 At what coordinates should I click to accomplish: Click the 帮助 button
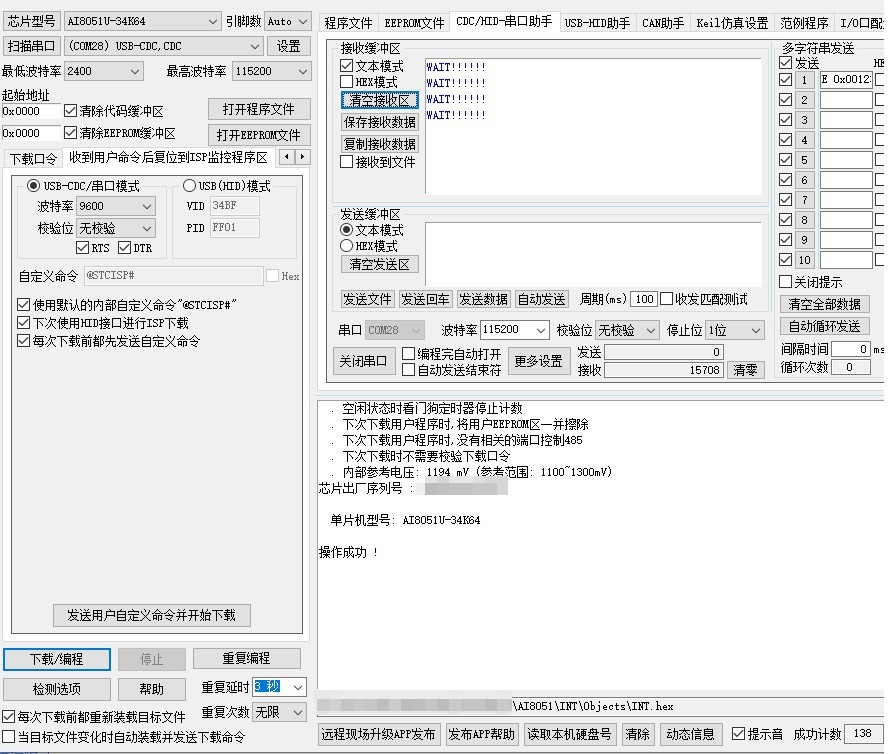[x=151, y=689]
